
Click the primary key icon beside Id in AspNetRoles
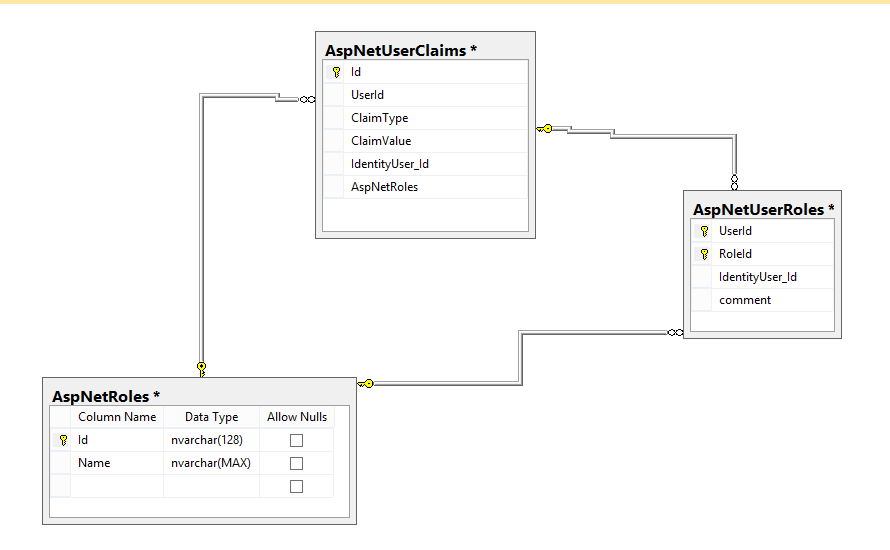tap(62, 440)
